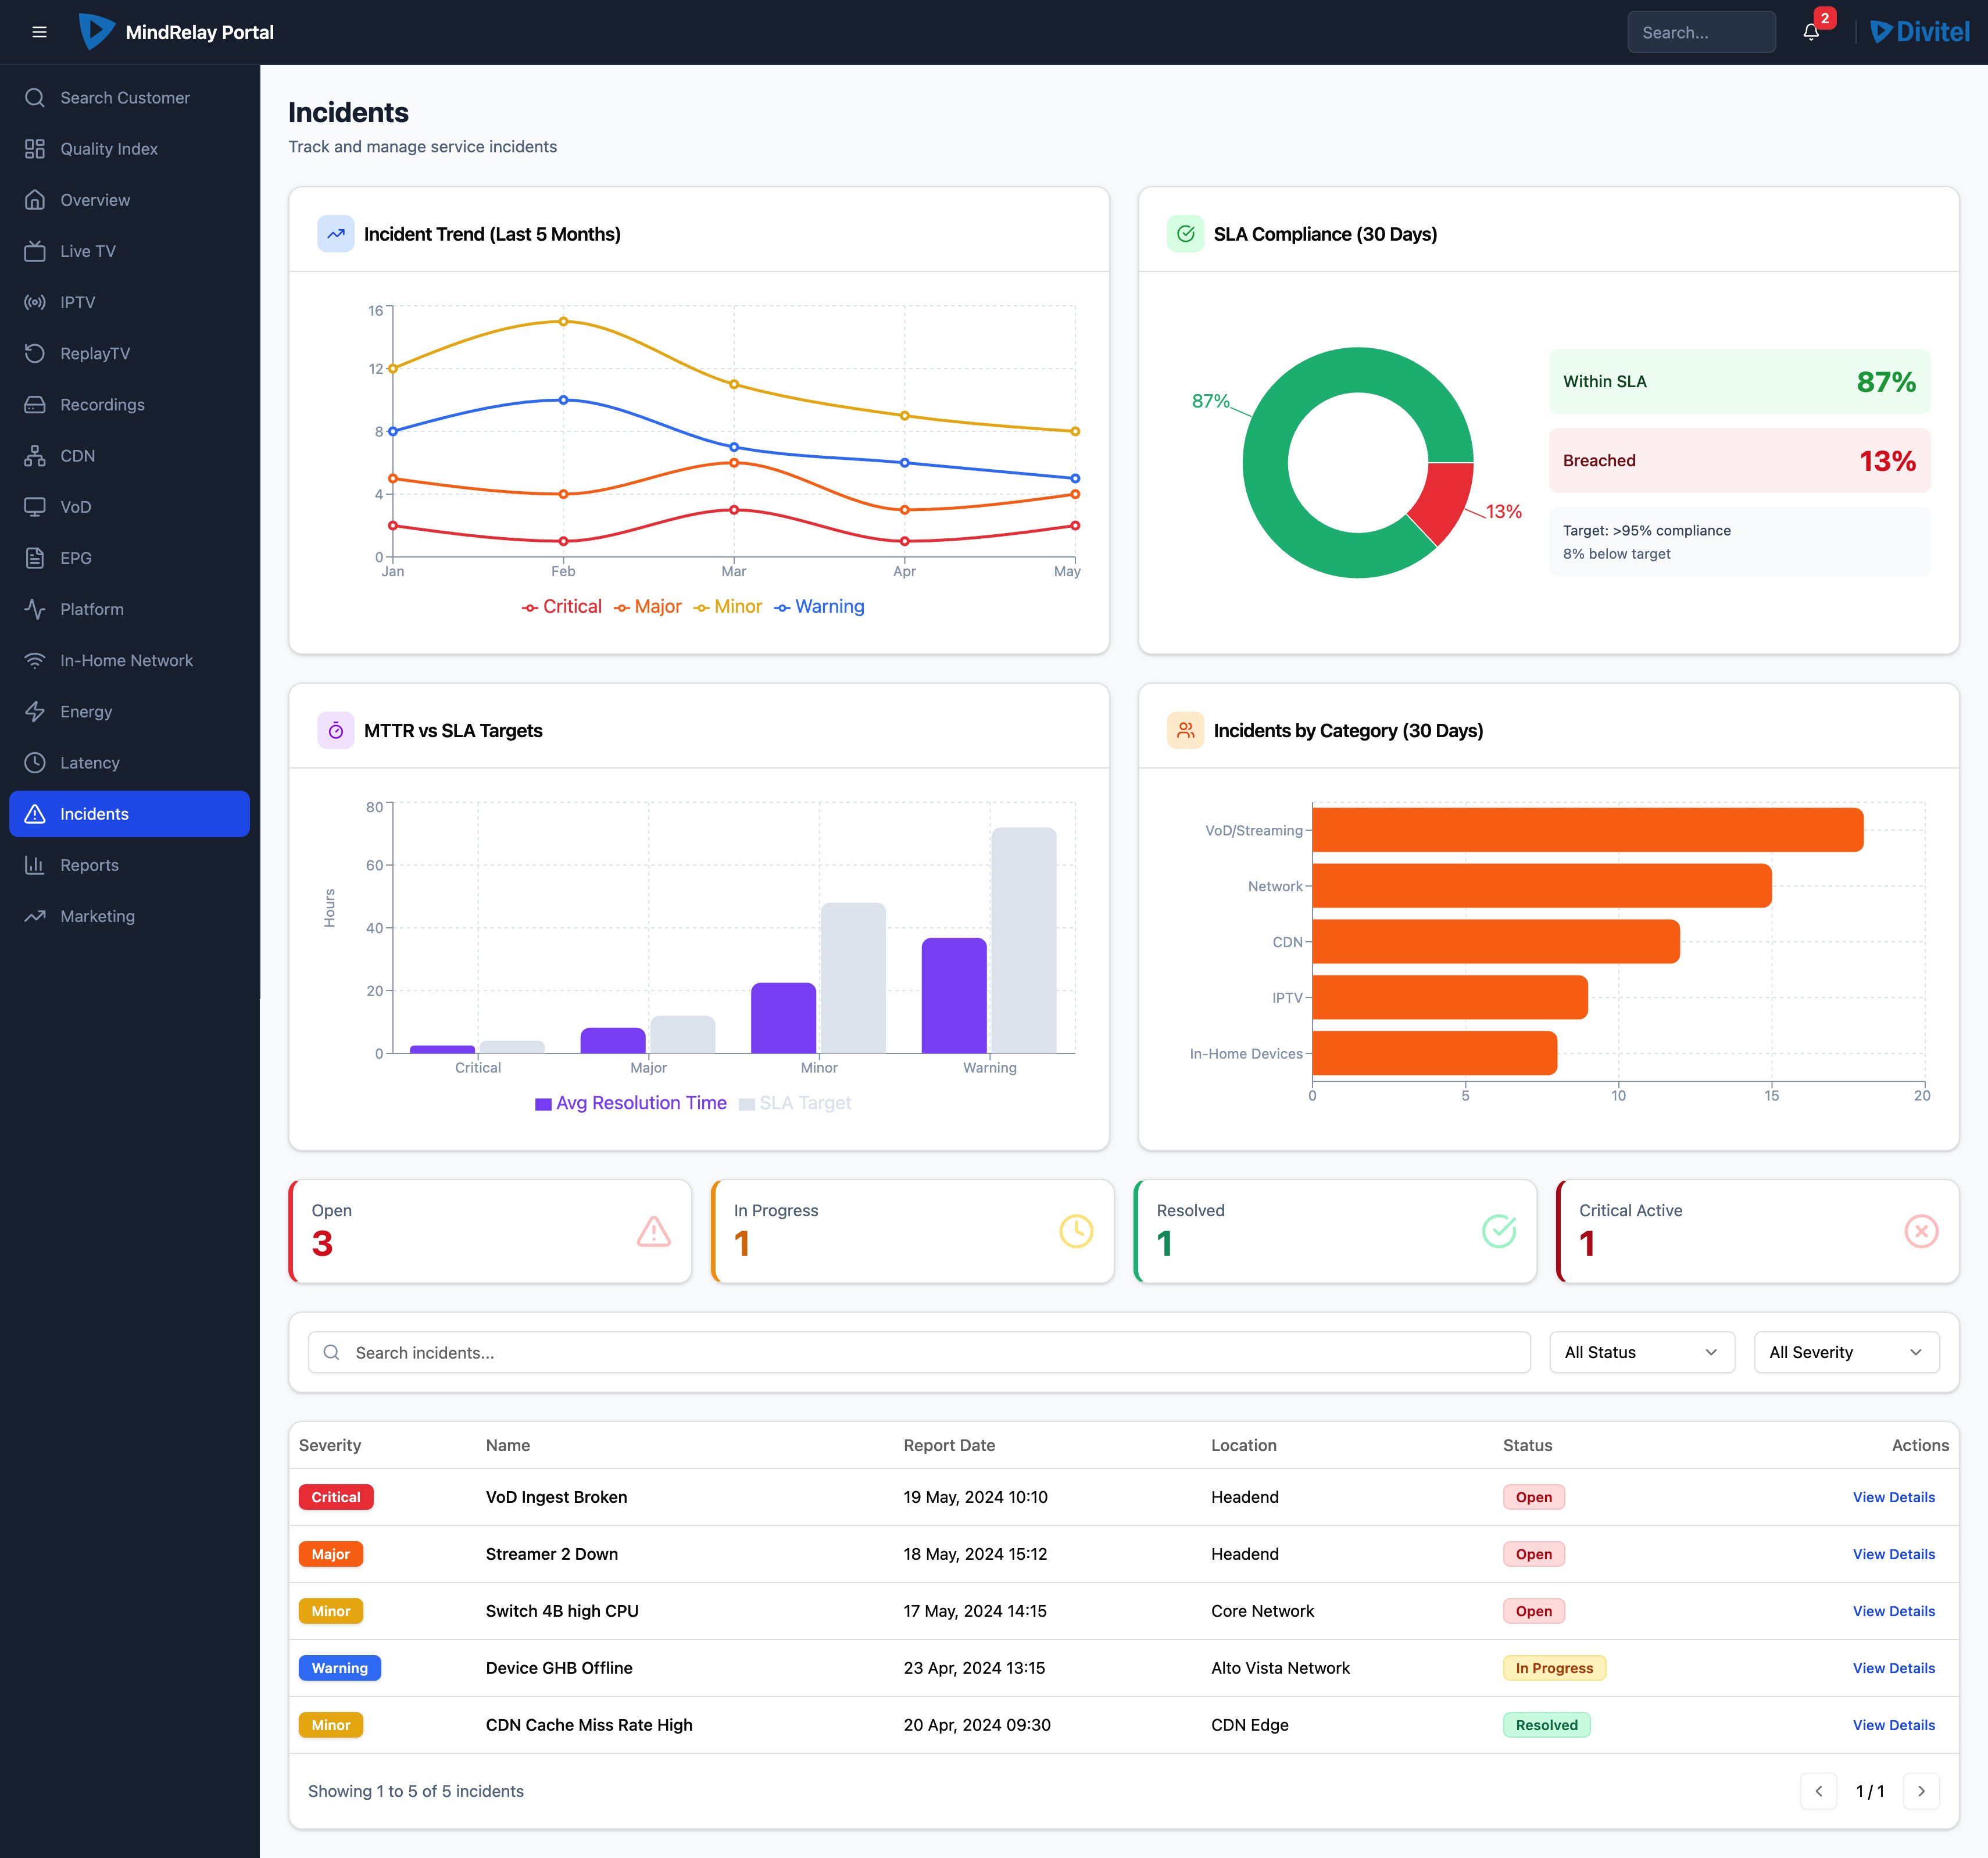Click the MTTR stopwatch card icon

point(336,731)
